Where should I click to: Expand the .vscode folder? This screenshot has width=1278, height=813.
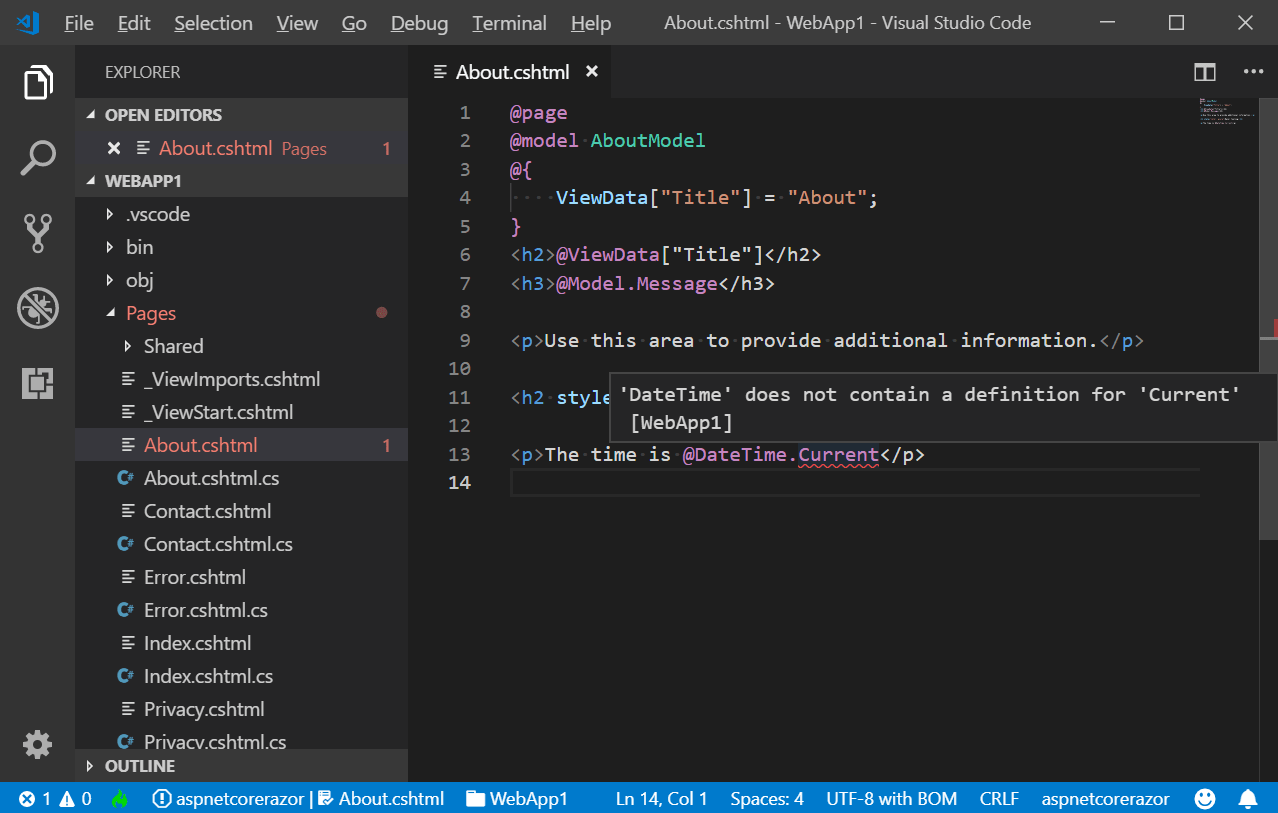click(157, 214)
